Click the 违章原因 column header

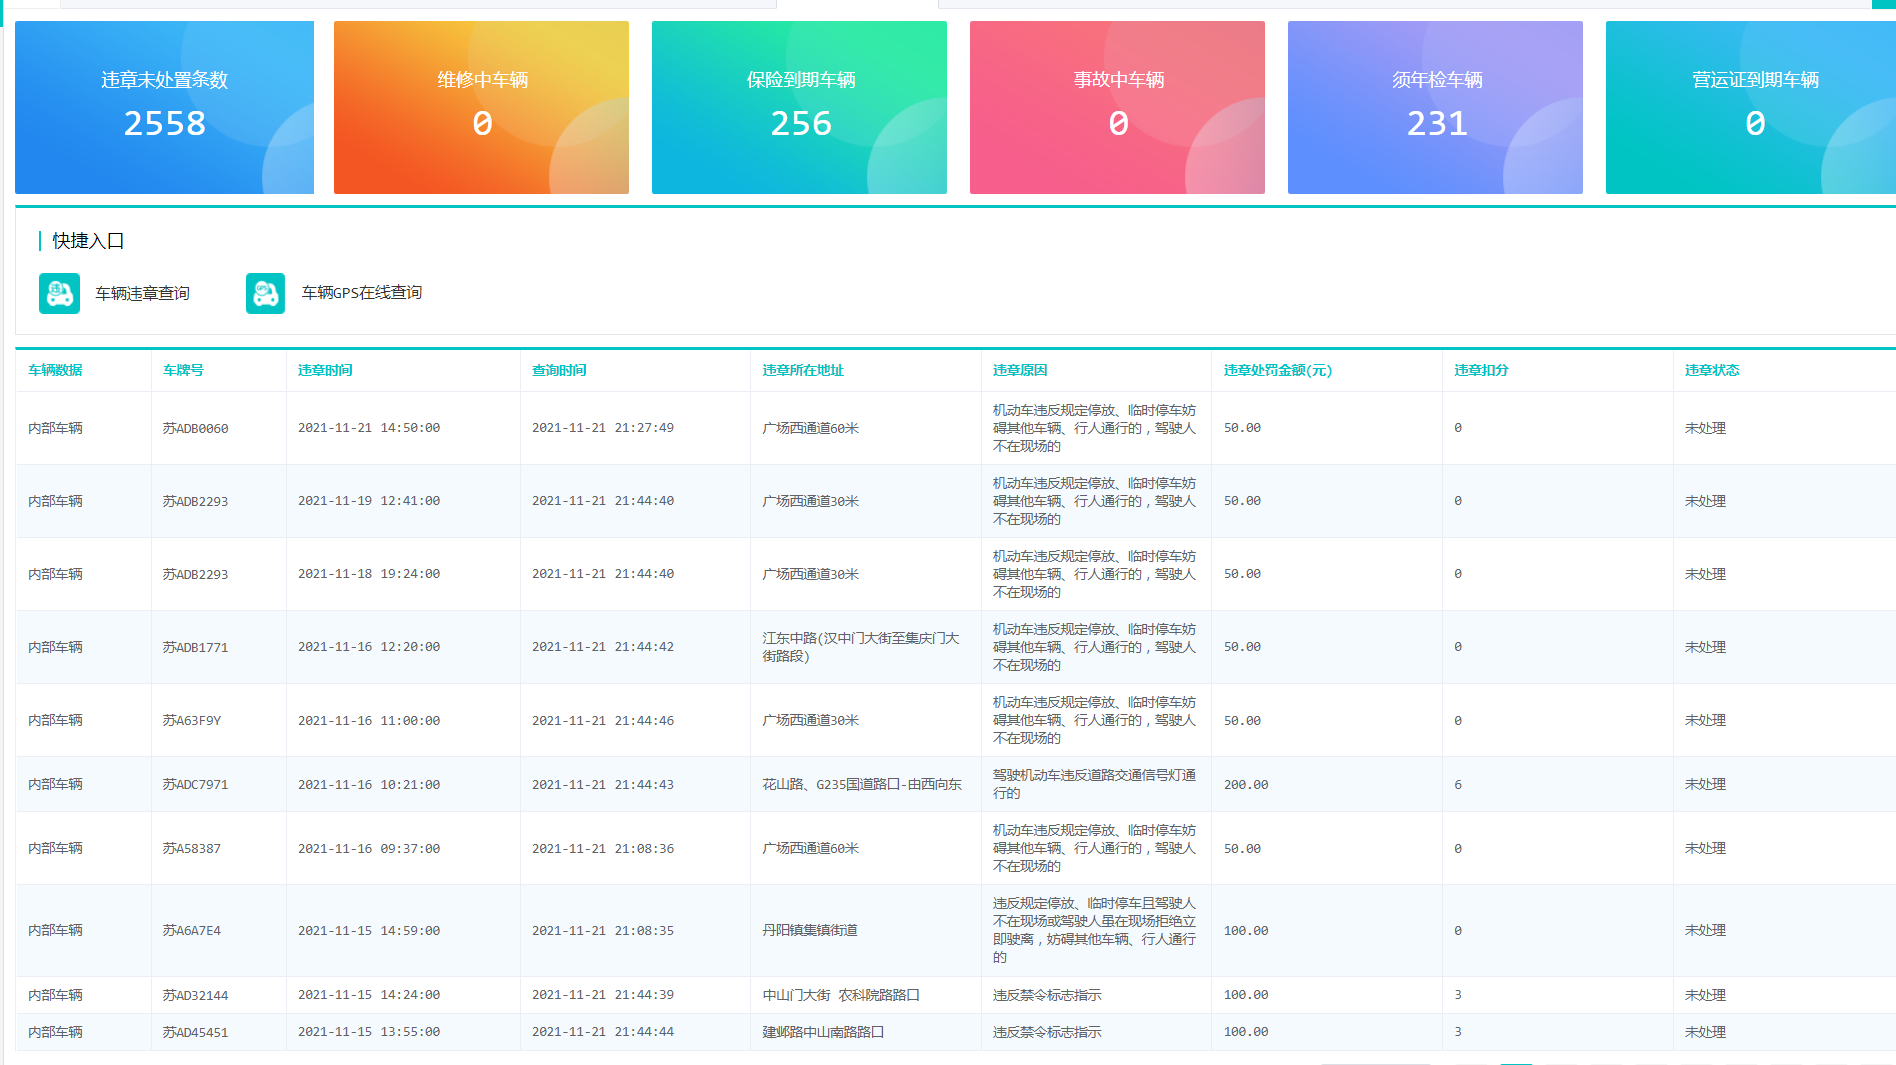coord(1020,370)
